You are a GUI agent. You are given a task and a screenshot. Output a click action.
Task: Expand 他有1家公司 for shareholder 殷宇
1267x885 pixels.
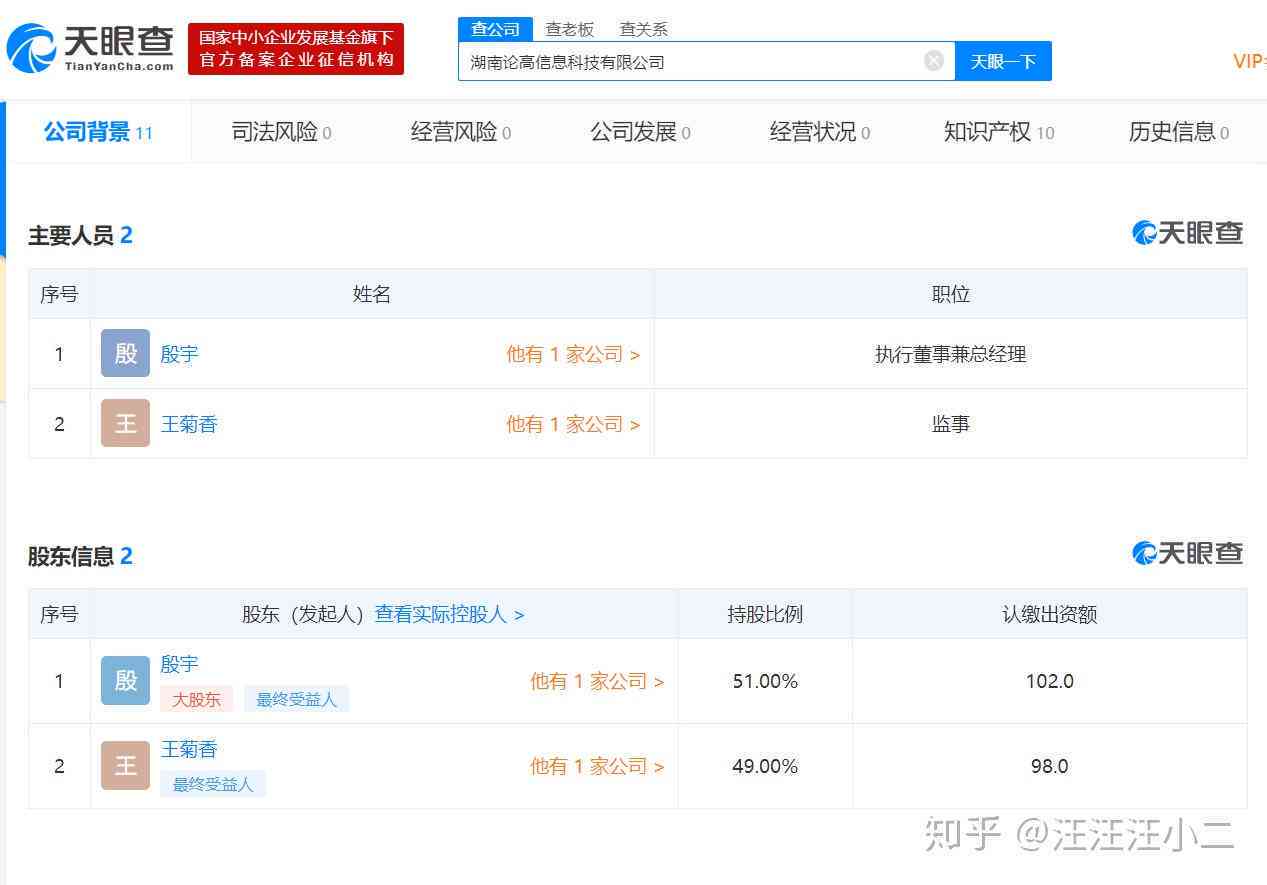[597, 681]
